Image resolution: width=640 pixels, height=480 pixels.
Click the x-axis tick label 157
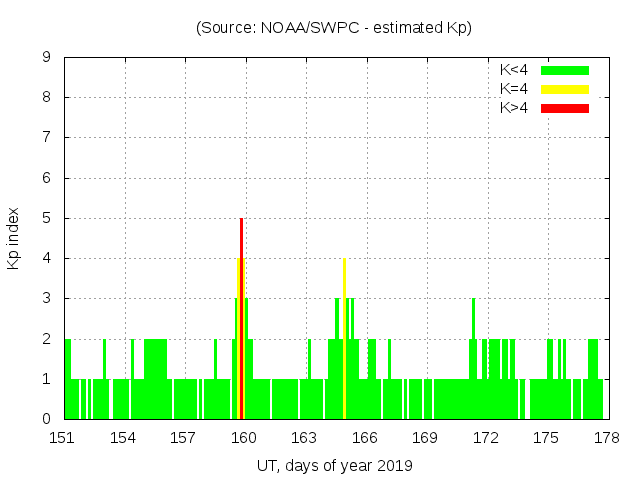(183, 438)
